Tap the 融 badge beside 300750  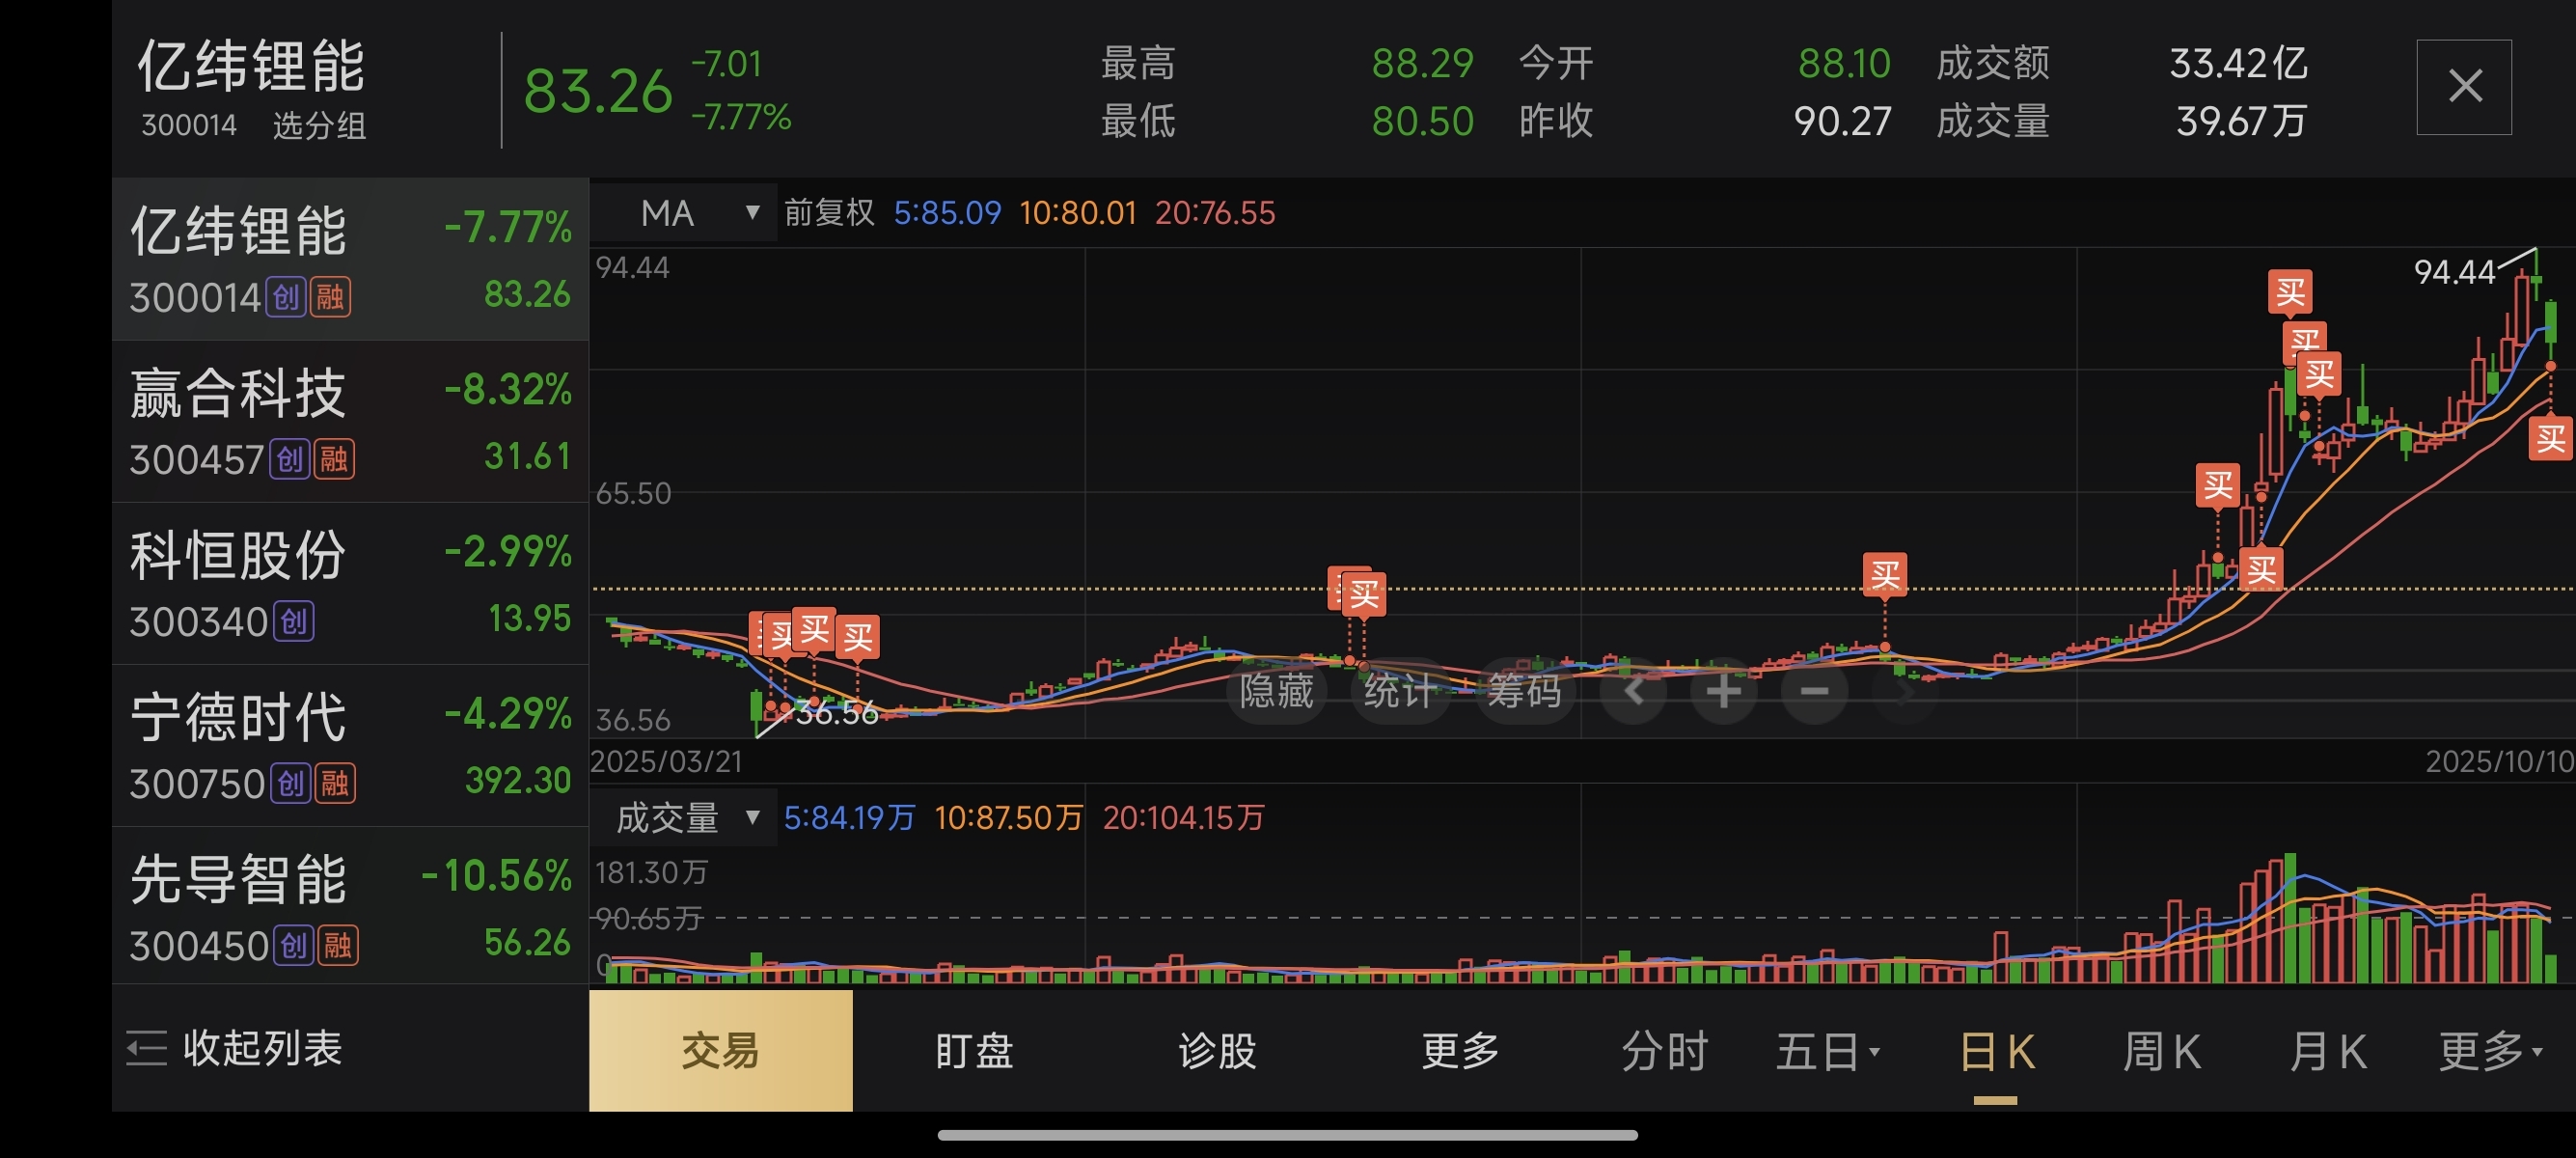(x=335, y=784)
